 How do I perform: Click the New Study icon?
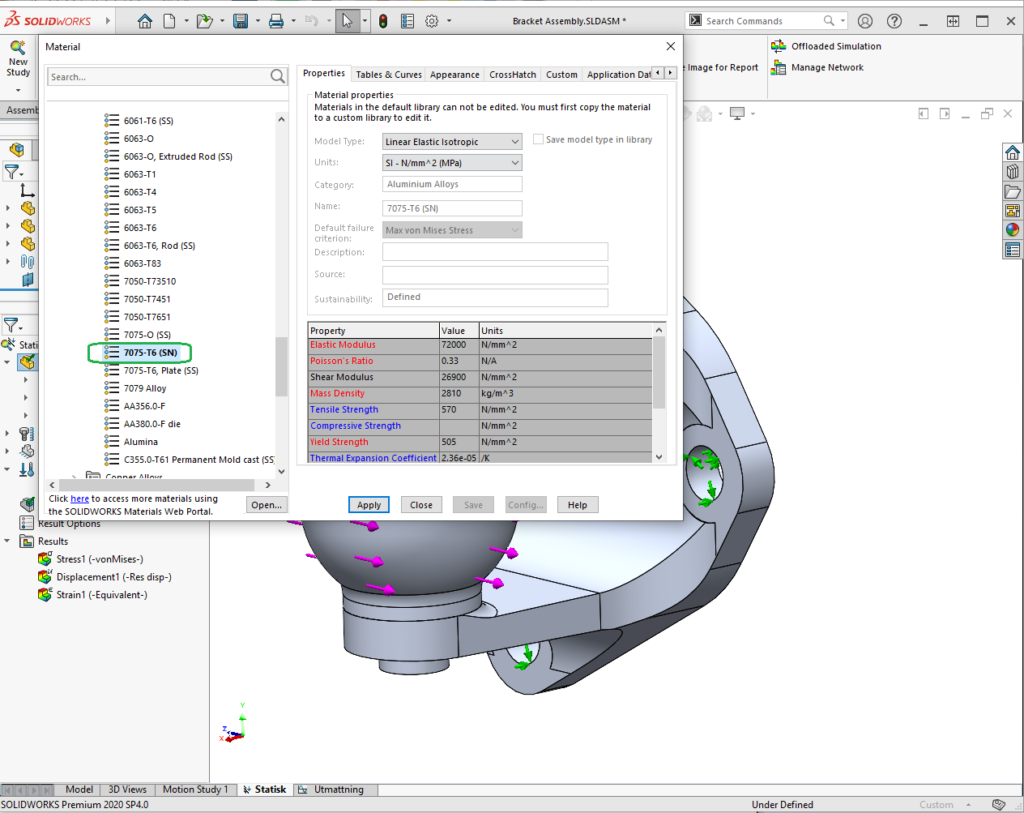(x=18, y=47)
